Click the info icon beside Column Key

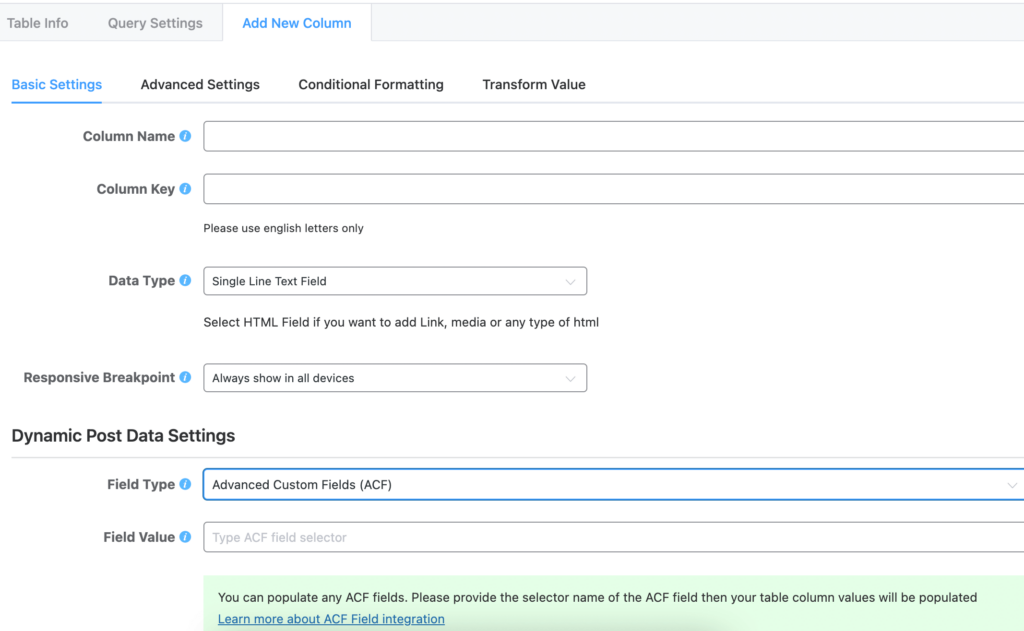185,189
